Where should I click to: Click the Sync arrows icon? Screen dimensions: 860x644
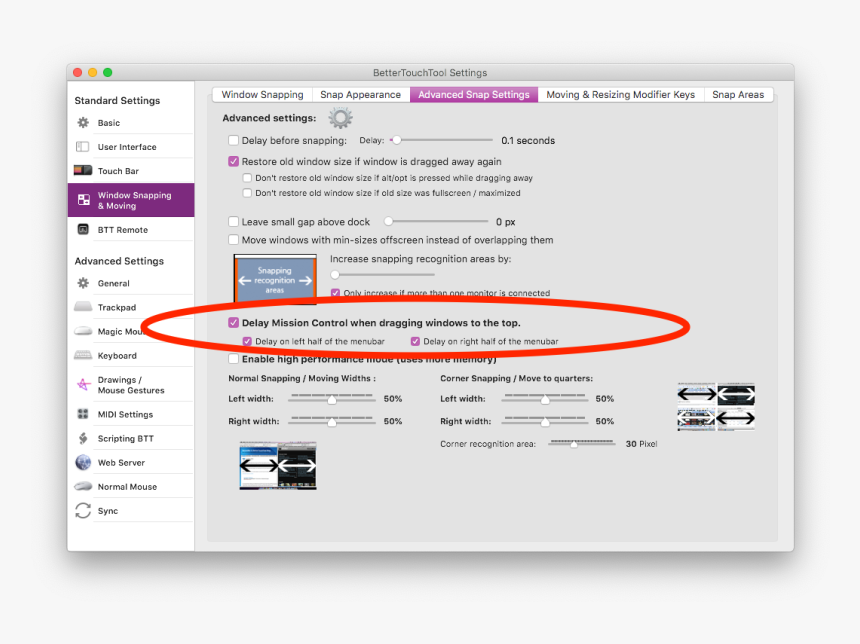(83, 511)
